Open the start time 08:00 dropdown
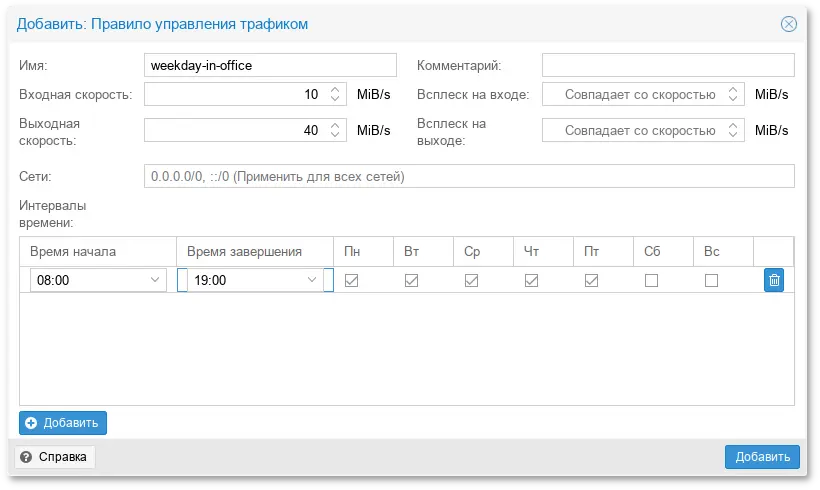Image resolution: width=820 pixels, height=490 pixels. click(155, 280)
